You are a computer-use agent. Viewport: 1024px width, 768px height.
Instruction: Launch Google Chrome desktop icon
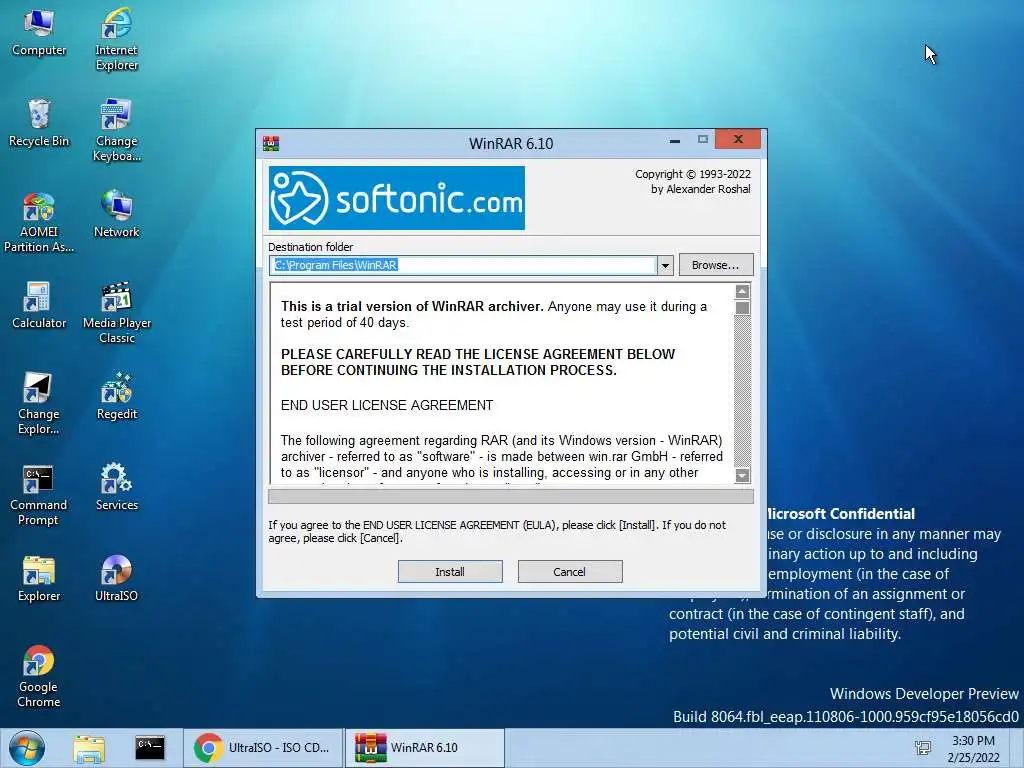coord(39,677)
